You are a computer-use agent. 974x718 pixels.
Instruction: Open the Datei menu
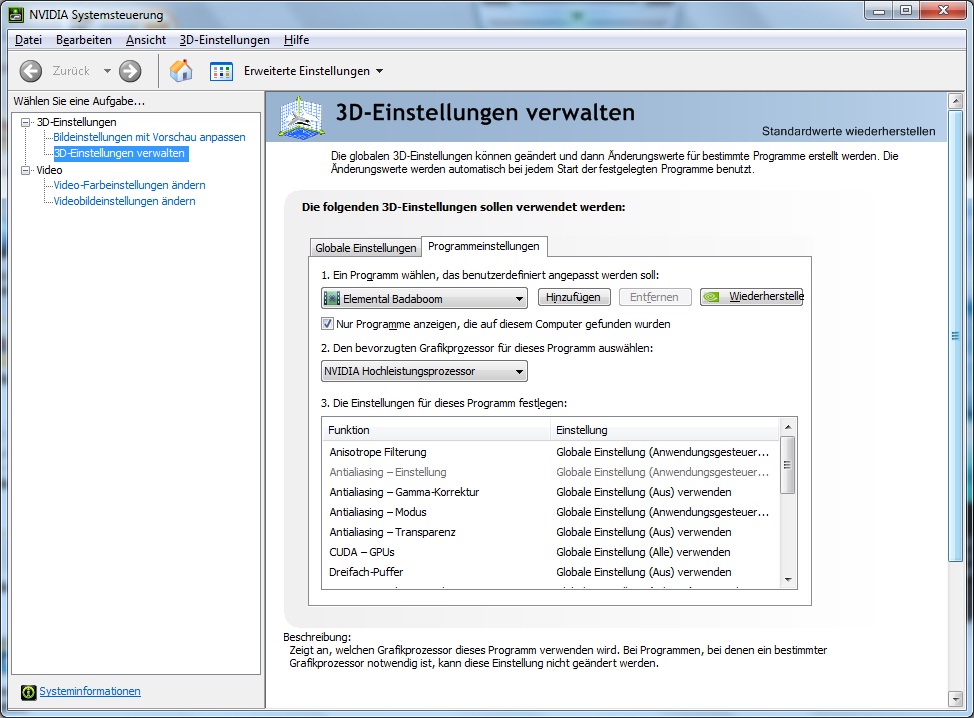tap(29, 40)
